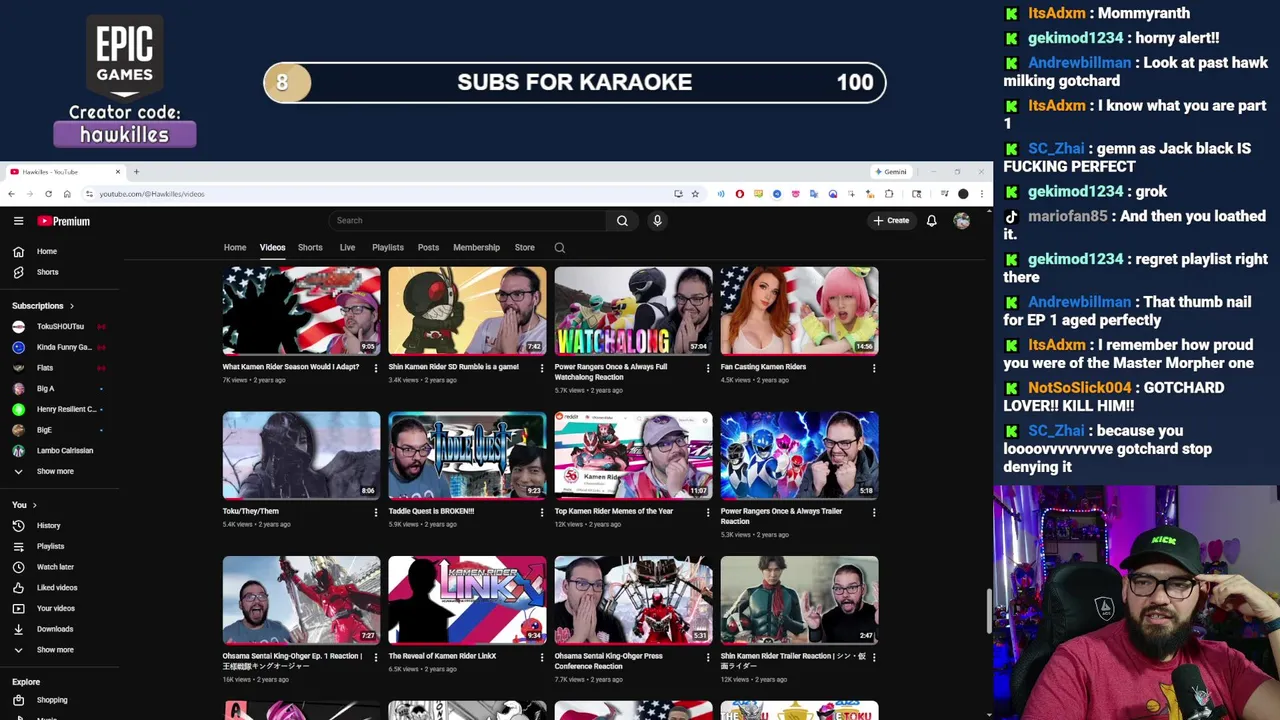Bookmark this page with star icon
Image resolution: width=1280 pixels, height=720 pixels.
695,194
